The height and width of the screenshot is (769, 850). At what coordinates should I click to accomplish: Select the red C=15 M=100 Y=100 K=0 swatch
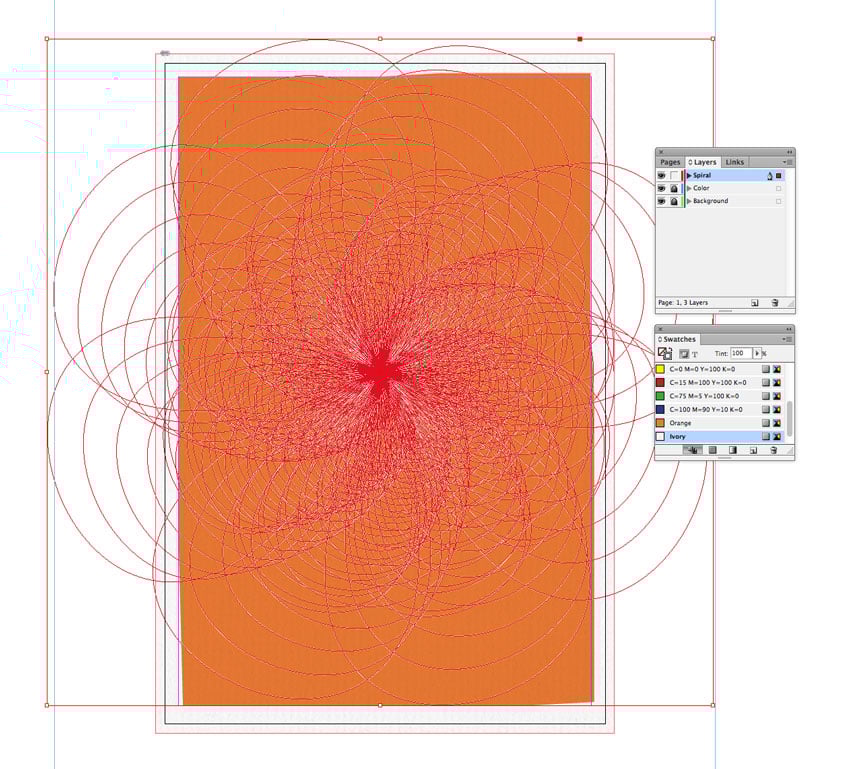coord(720,383)
